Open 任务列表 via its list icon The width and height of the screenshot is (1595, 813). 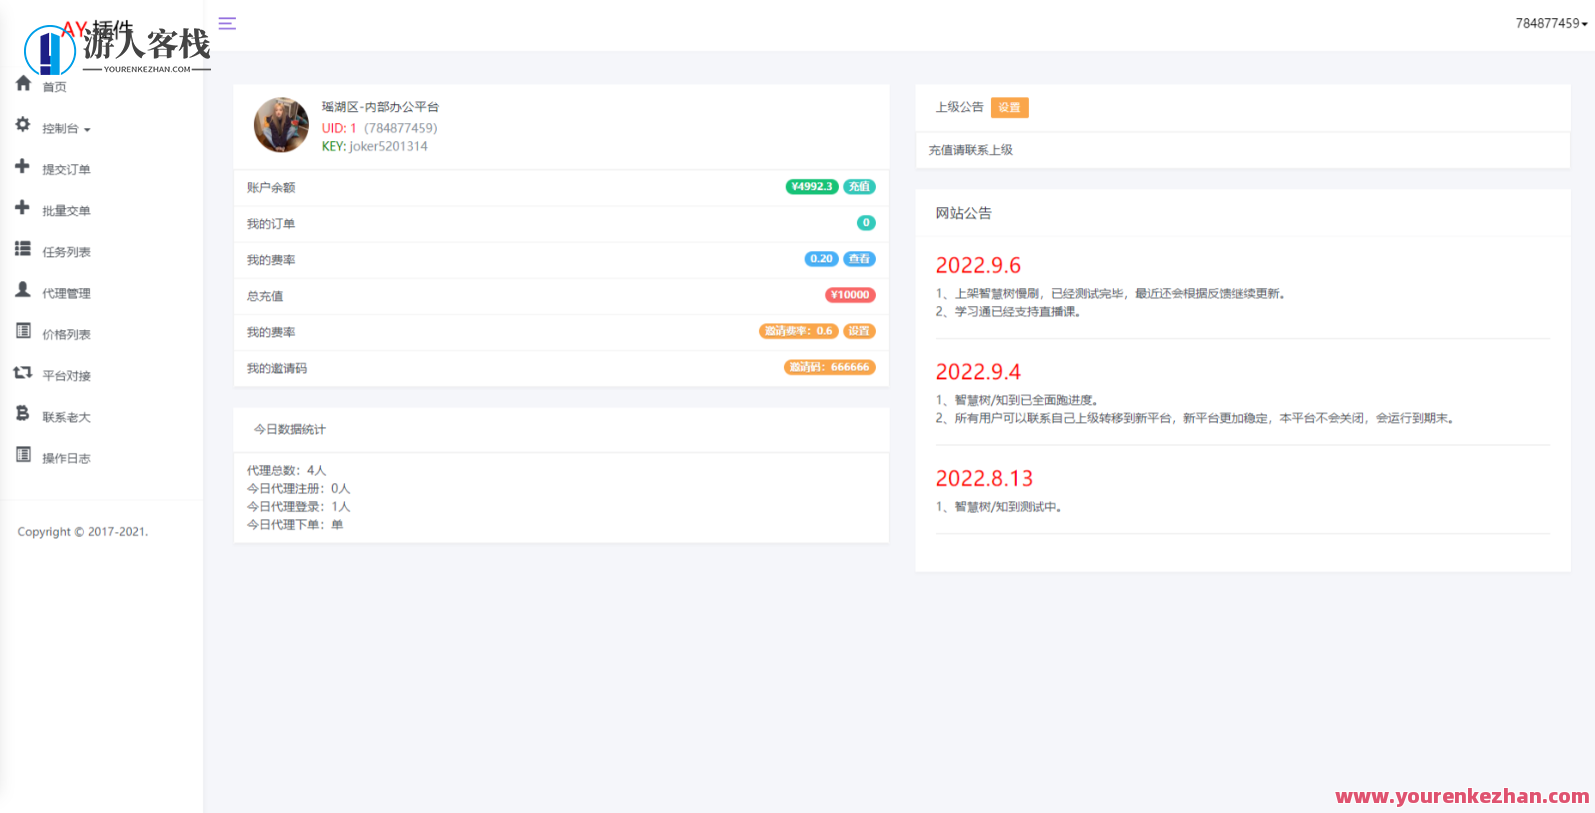22,248
